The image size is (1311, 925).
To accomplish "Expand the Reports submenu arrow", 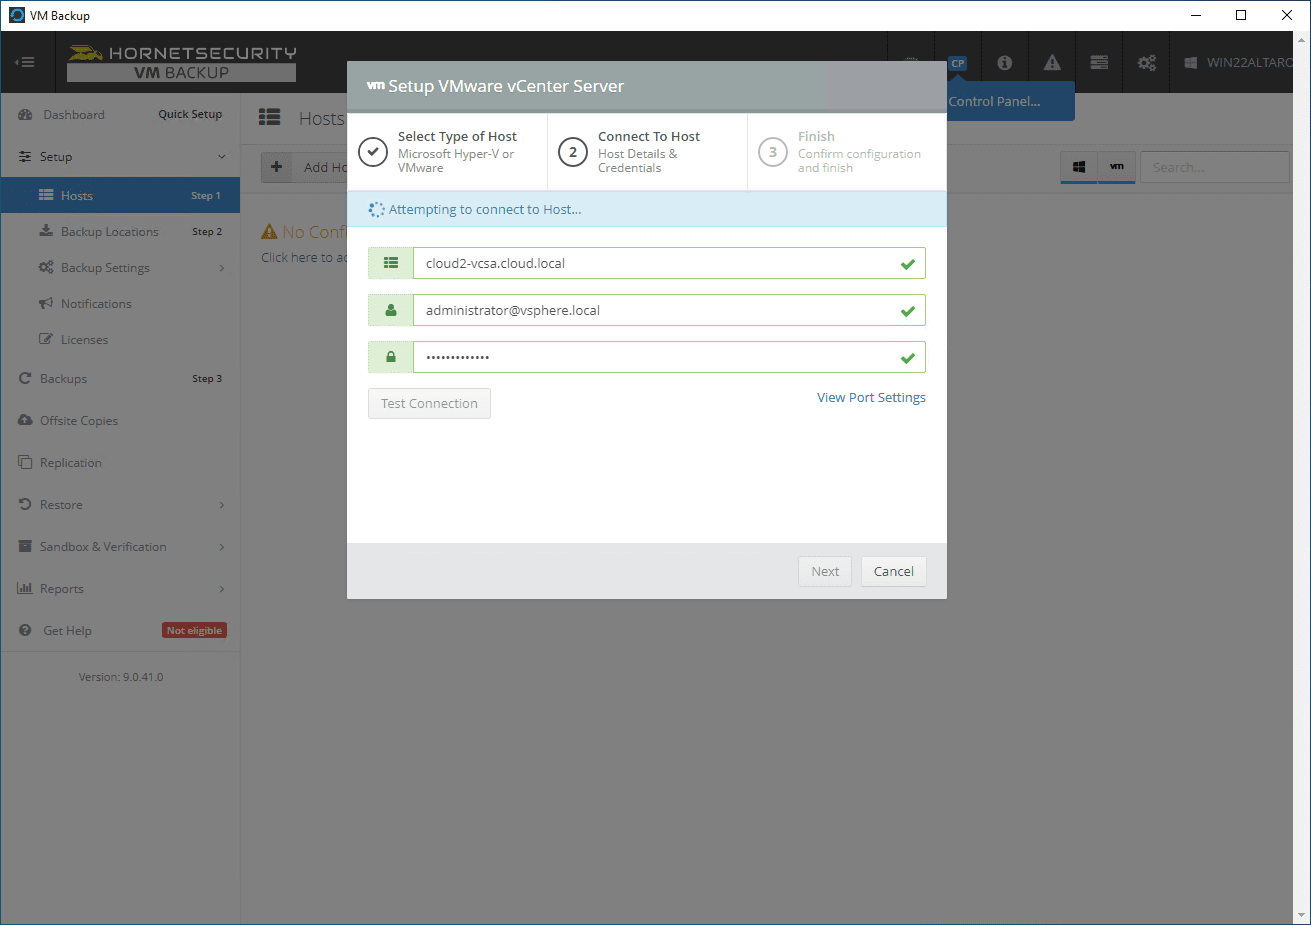I will (222, 589).
